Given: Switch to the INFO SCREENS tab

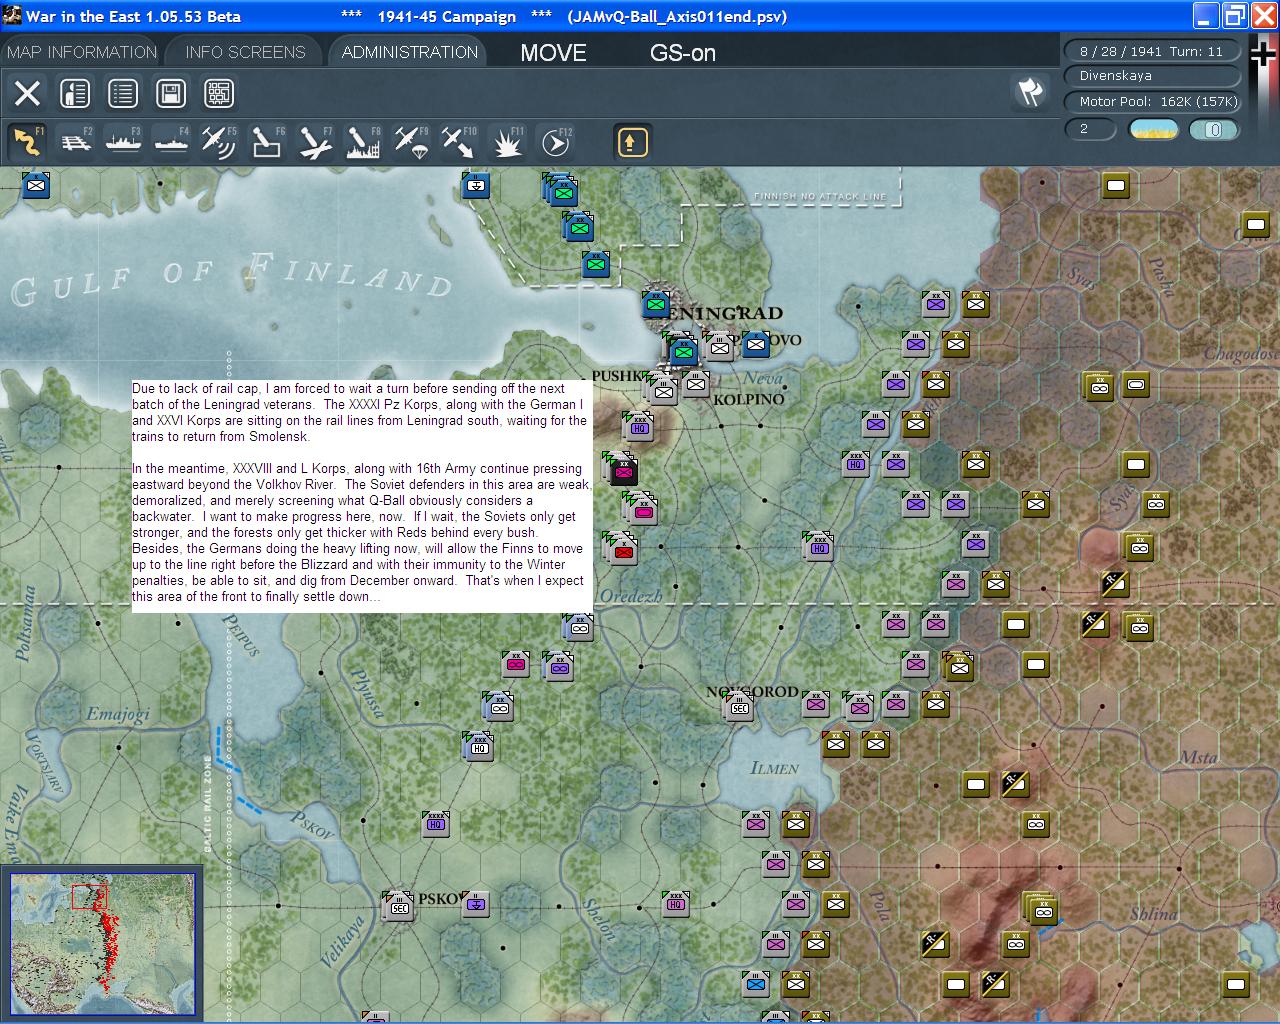Looking at the screenshot, I should pyautogui.click(x=245, y=52).
